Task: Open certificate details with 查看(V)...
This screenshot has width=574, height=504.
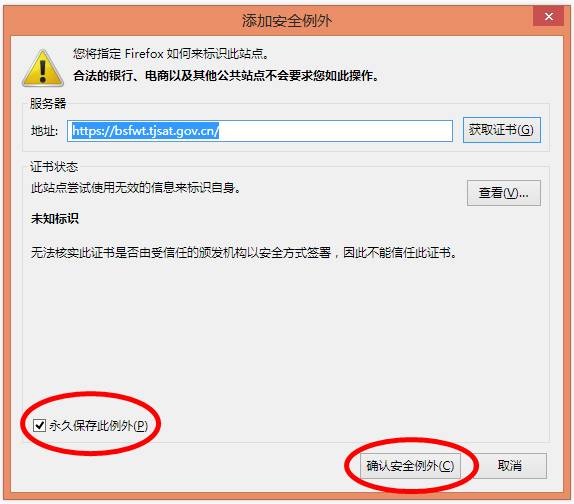Action: click(x=504, y=193)
